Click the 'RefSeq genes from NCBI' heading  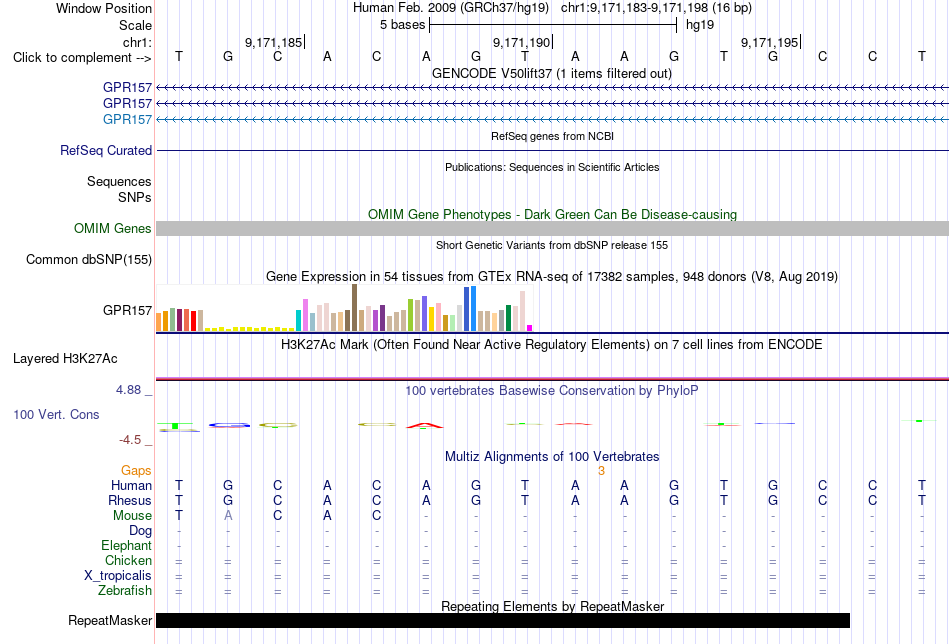(x=552, y=136)
